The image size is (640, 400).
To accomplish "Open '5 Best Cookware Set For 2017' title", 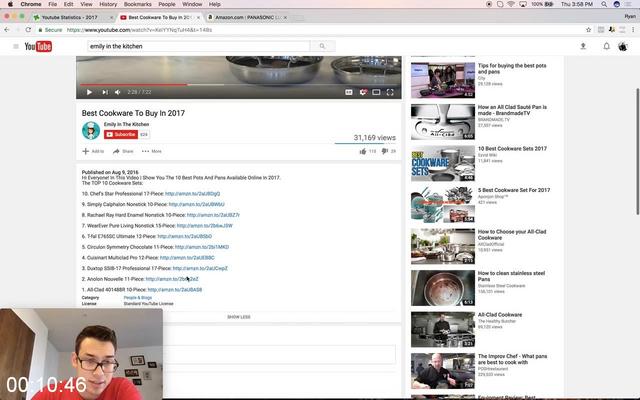I will click(x=514, y=190).
